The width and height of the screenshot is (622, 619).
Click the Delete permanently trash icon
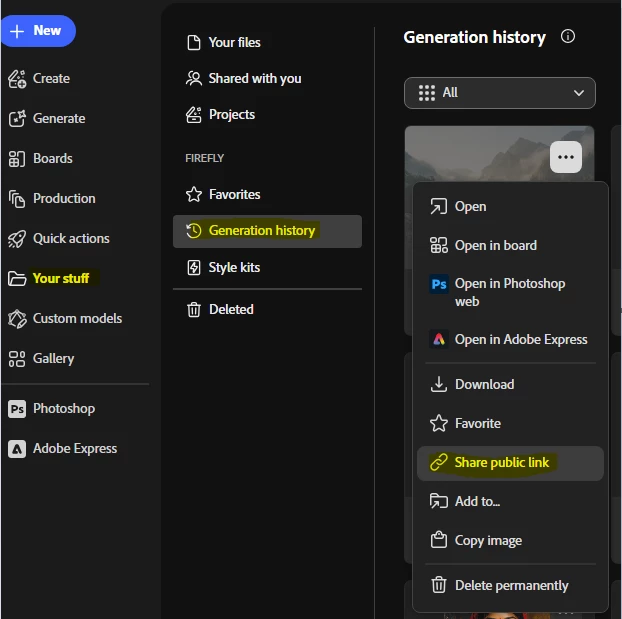439,585
